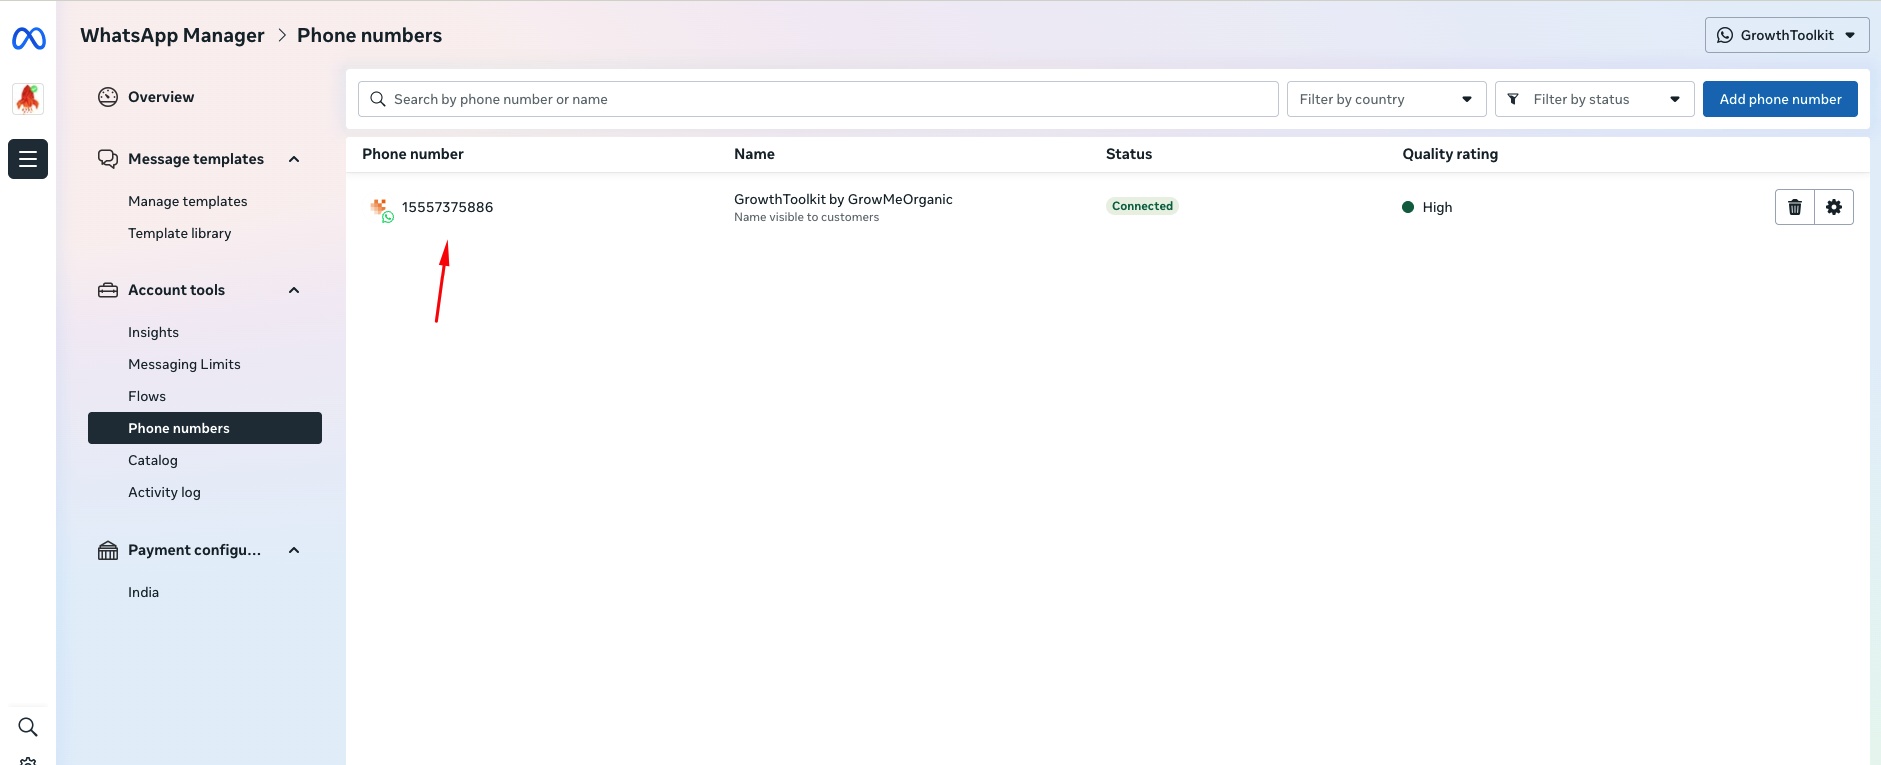Viewport: 1881px width, 765px height.
Task: Click the Phone number column header
Action: [x=413, y=154]
